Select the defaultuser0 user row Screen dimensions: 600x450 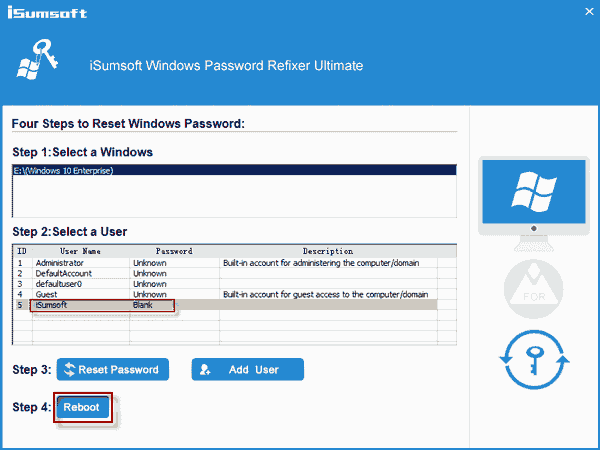[226, 284]
